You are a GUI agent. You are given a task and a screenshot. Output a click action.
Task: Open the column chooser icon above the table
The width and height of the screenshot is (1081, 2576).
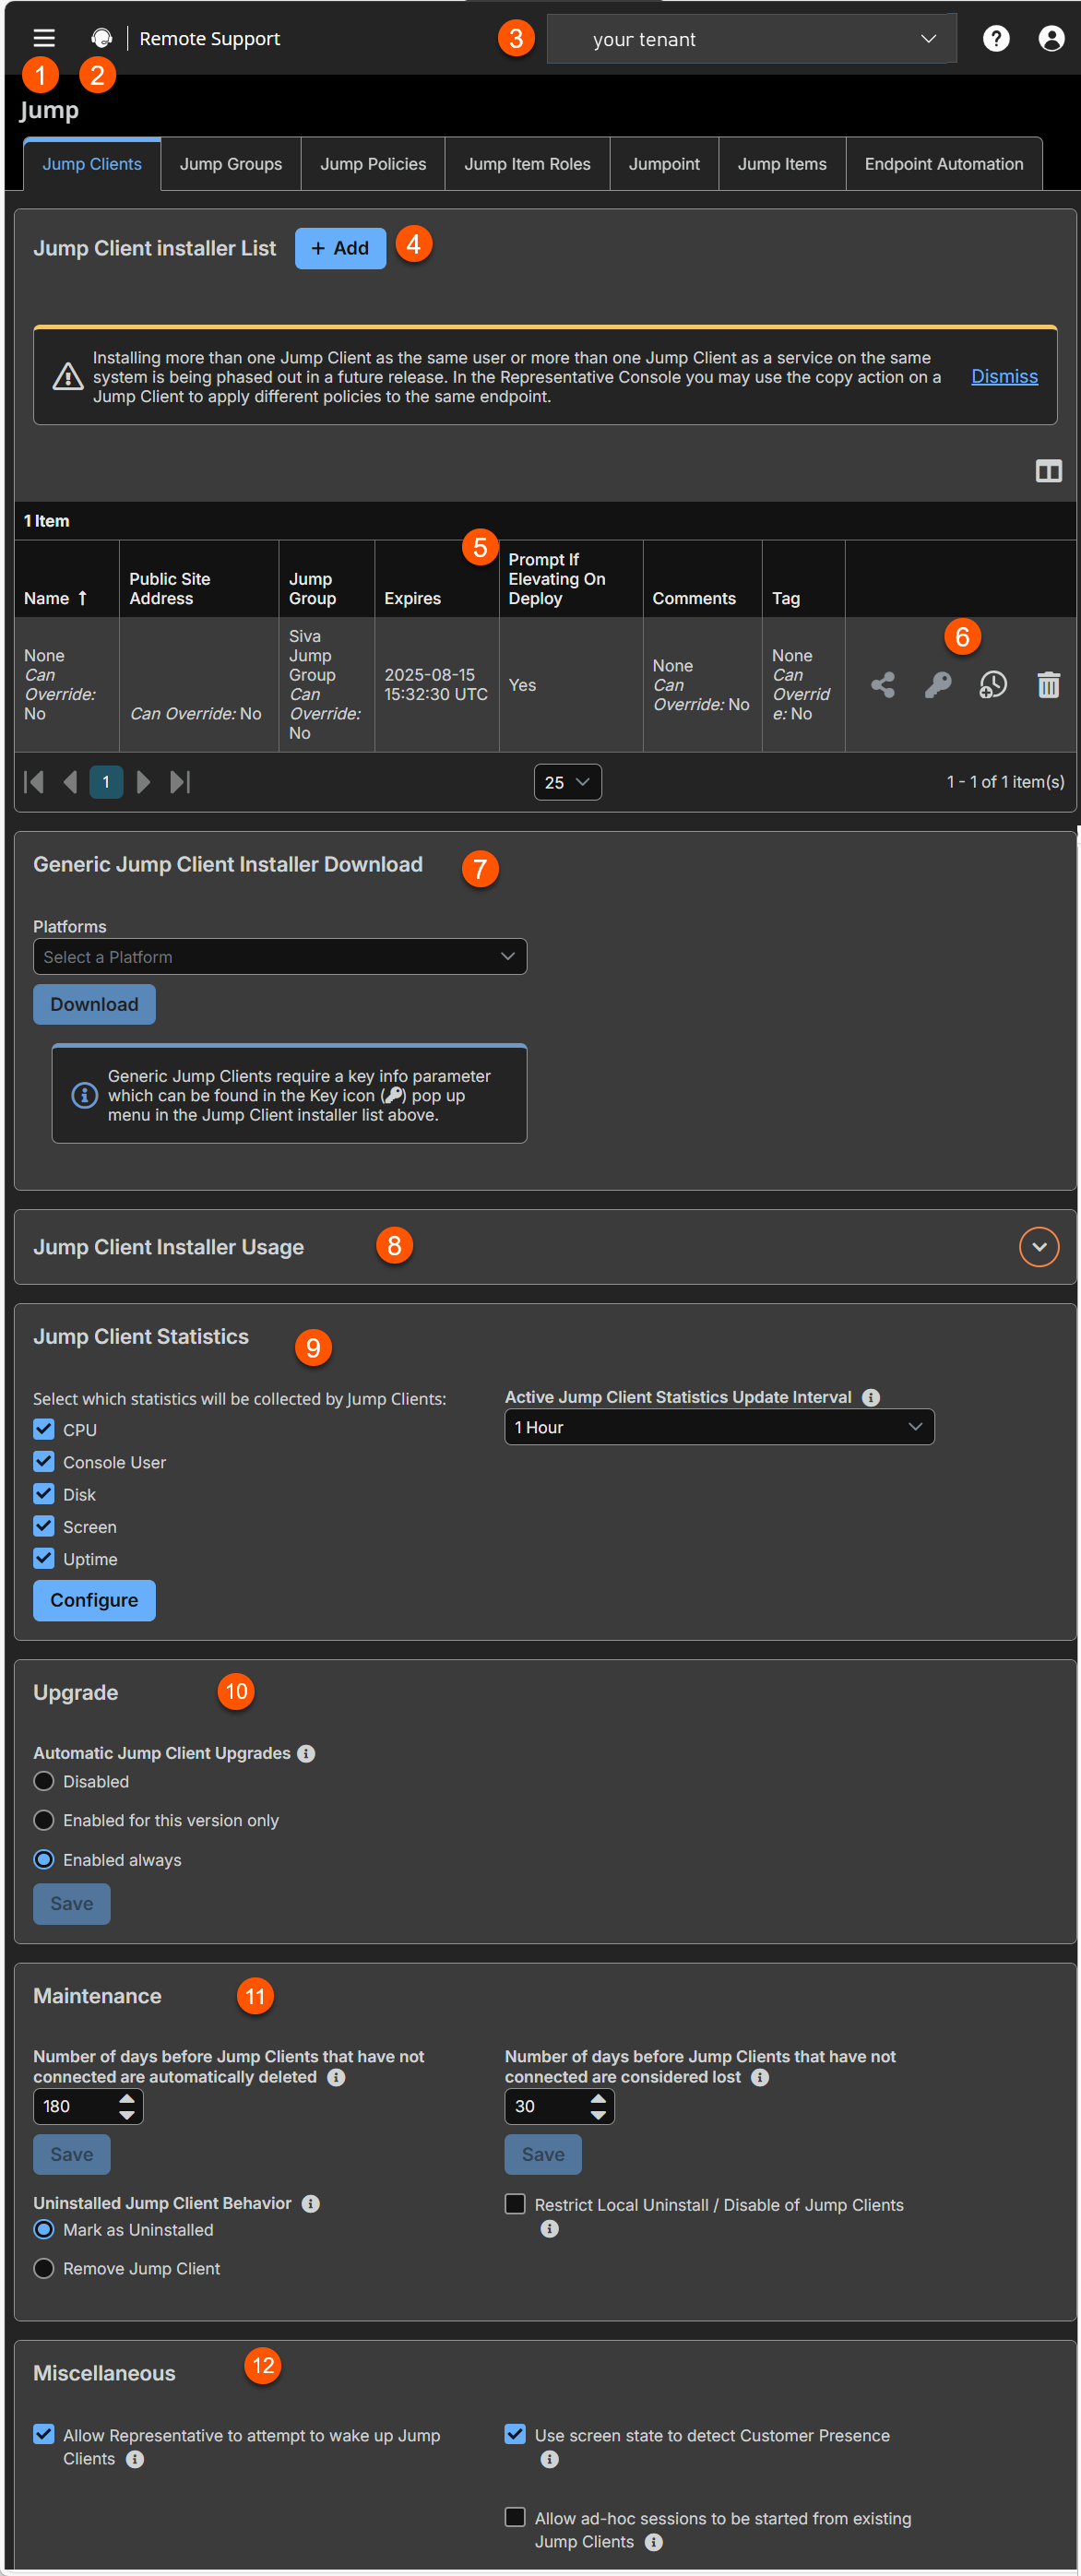1048,470
